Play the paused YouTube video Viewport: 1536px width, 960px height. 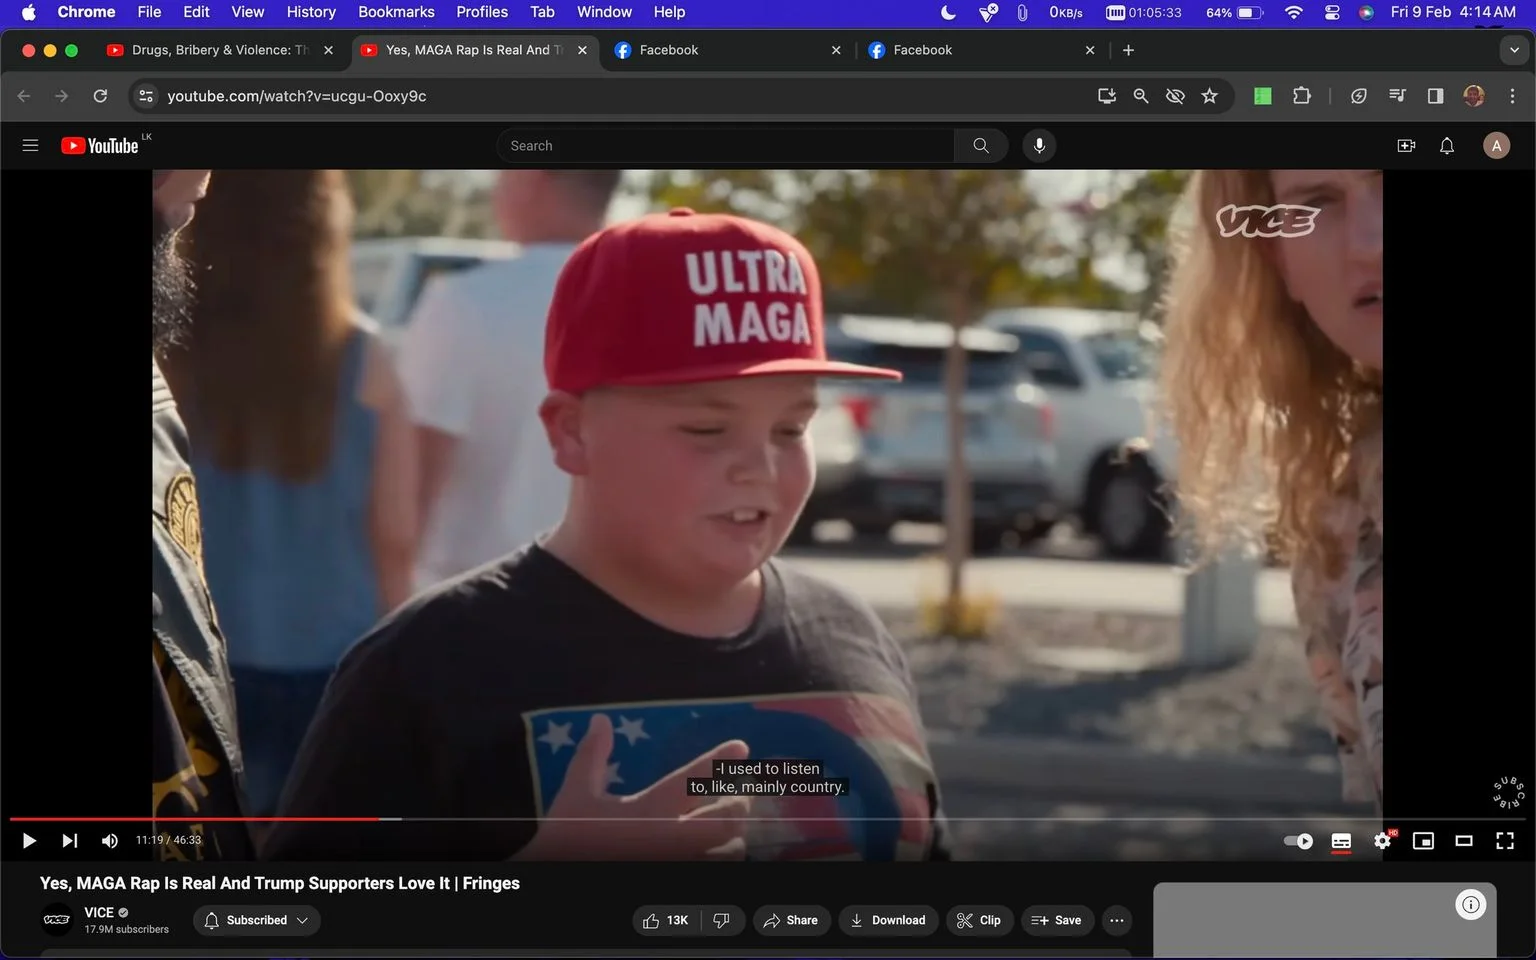coord(29,841)
